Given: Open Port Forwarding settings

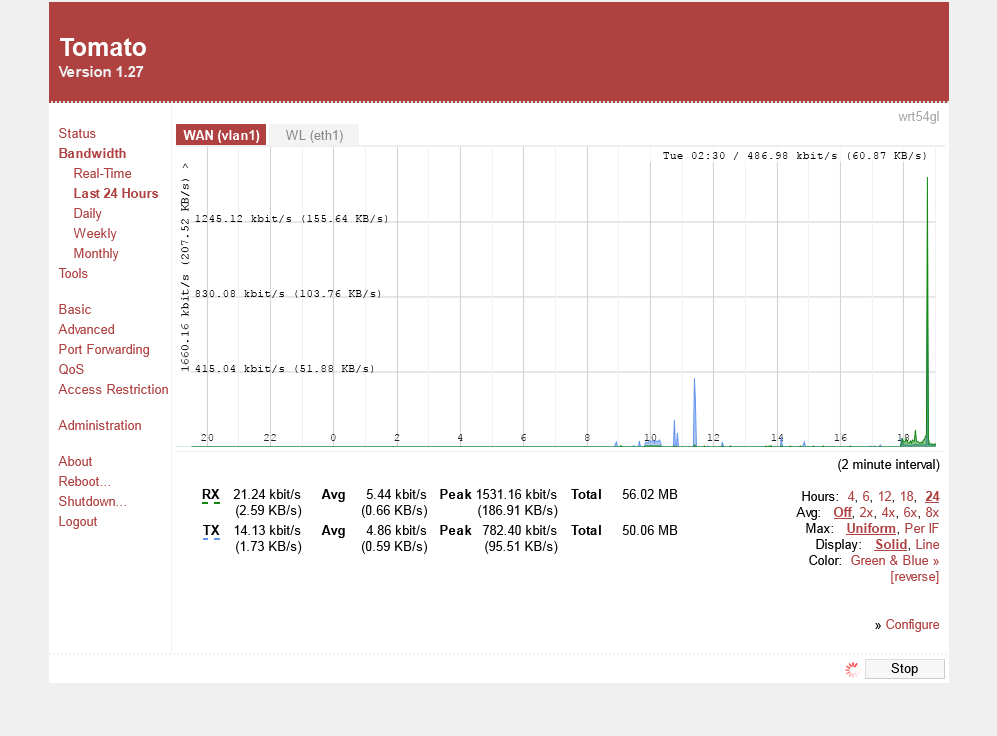Looking at the screenshot, I should click(x=104, y=350).
